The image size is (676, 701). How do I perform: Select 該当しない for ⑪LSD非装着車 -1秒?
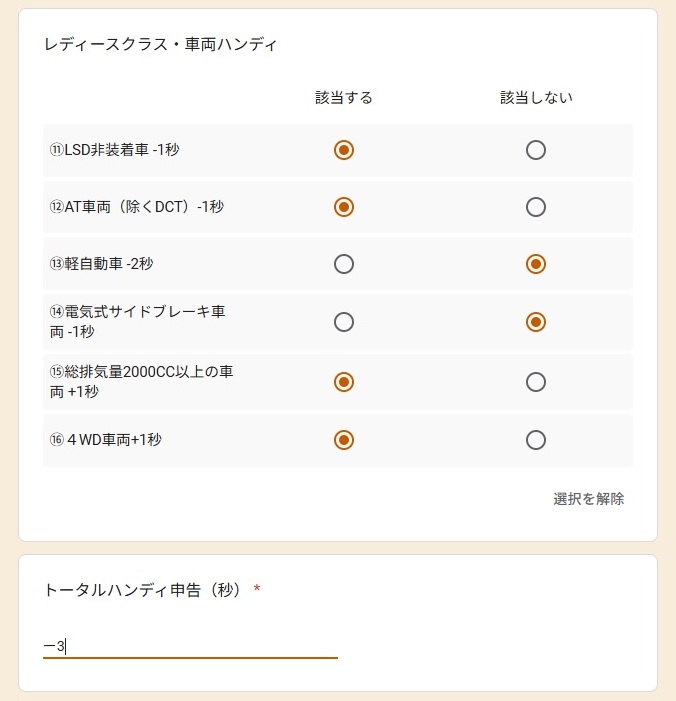(536, 150)
